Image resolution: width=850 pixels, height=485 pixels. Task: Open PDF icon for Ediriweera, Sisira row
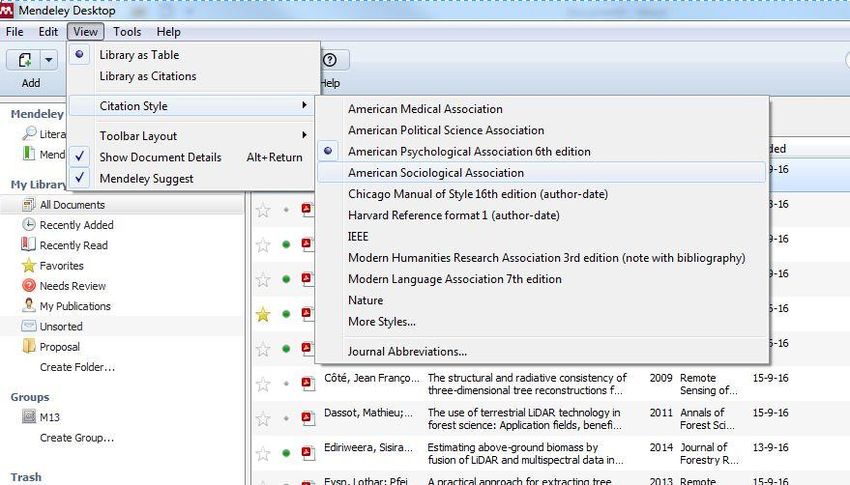click(x=307, y=452)
